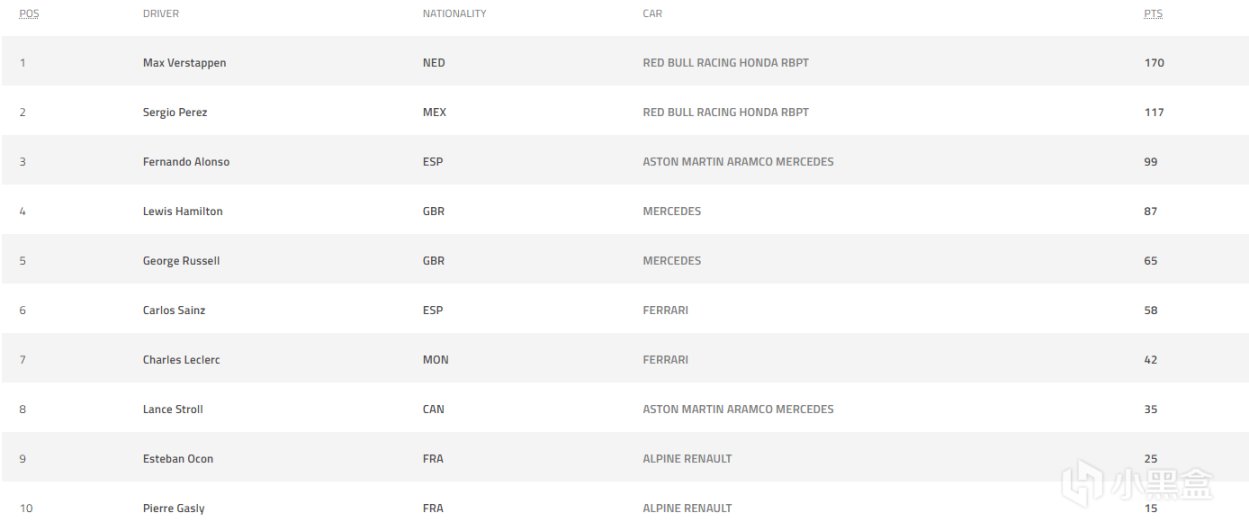Open Max Verstappen's driver link
The width and height of the screenshot is (1249, 522).
tap(184, 63)
